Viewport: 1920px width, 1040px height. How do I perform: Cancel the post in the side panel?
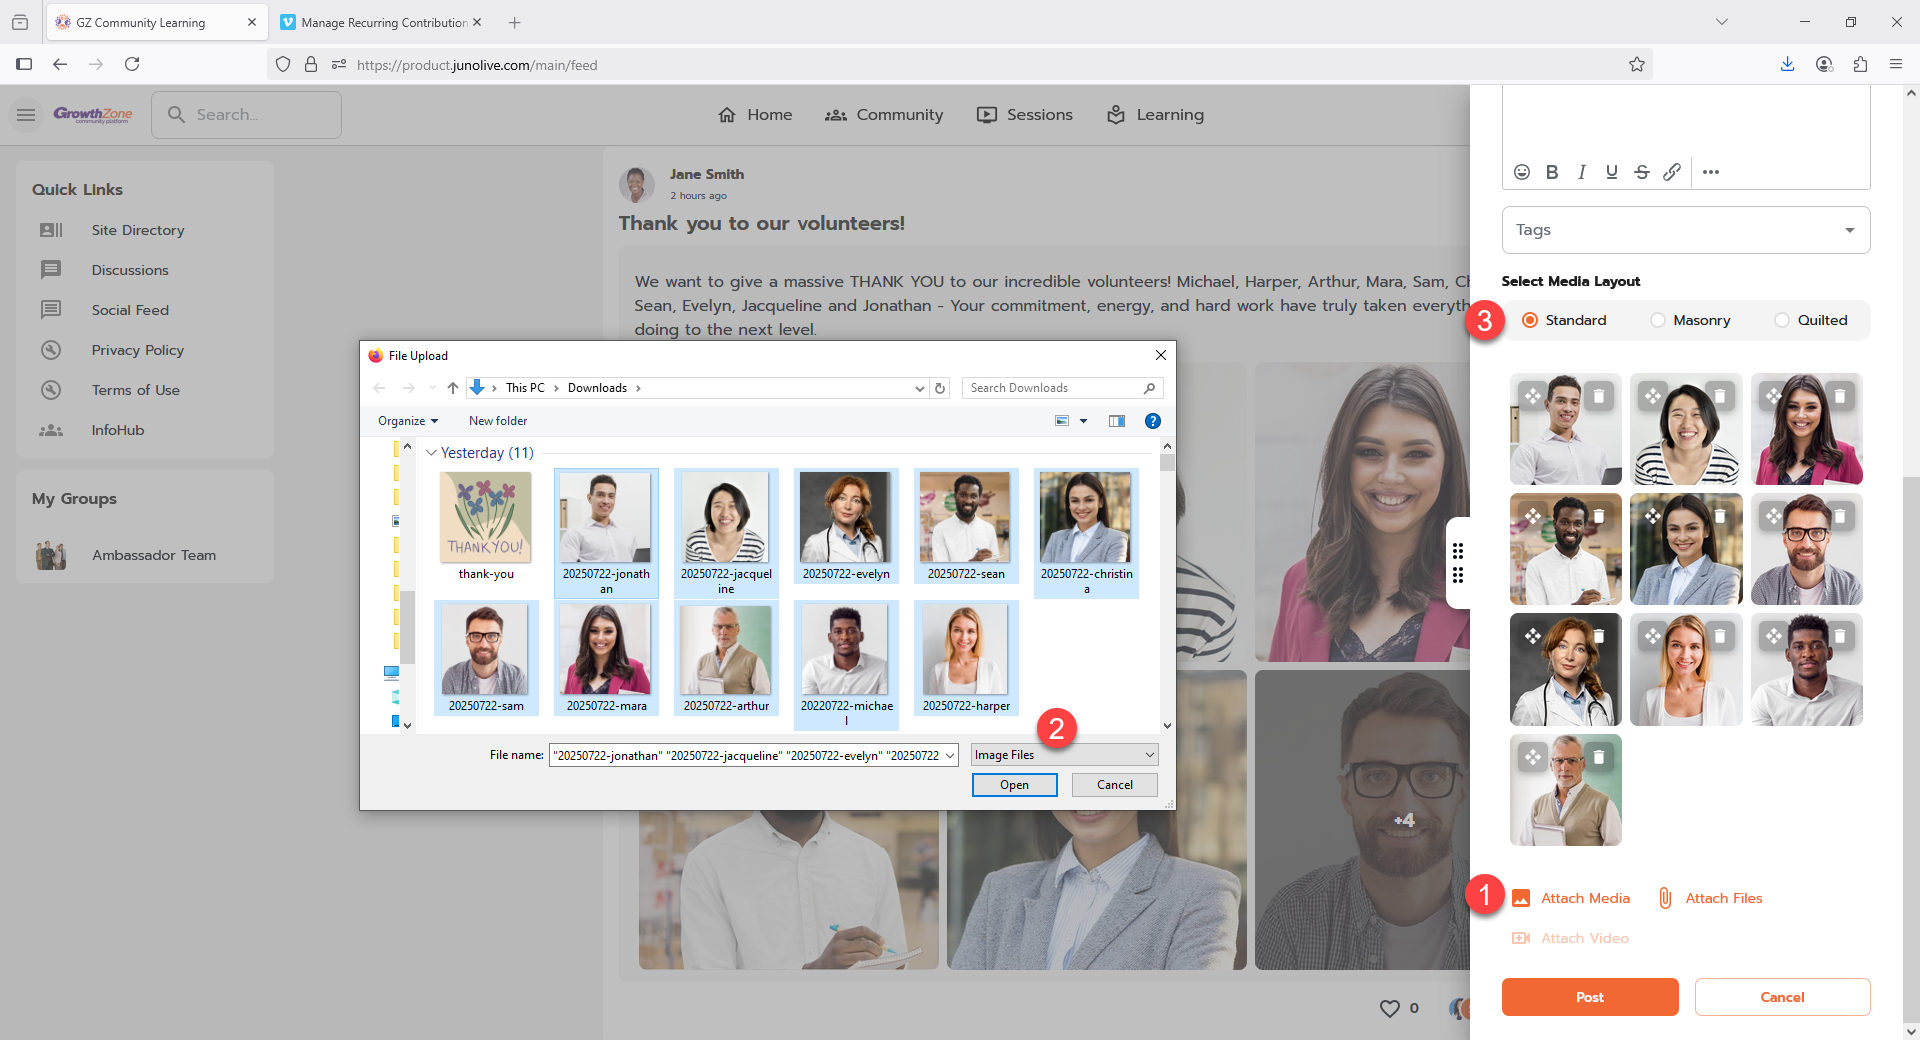coord(1782,997)
